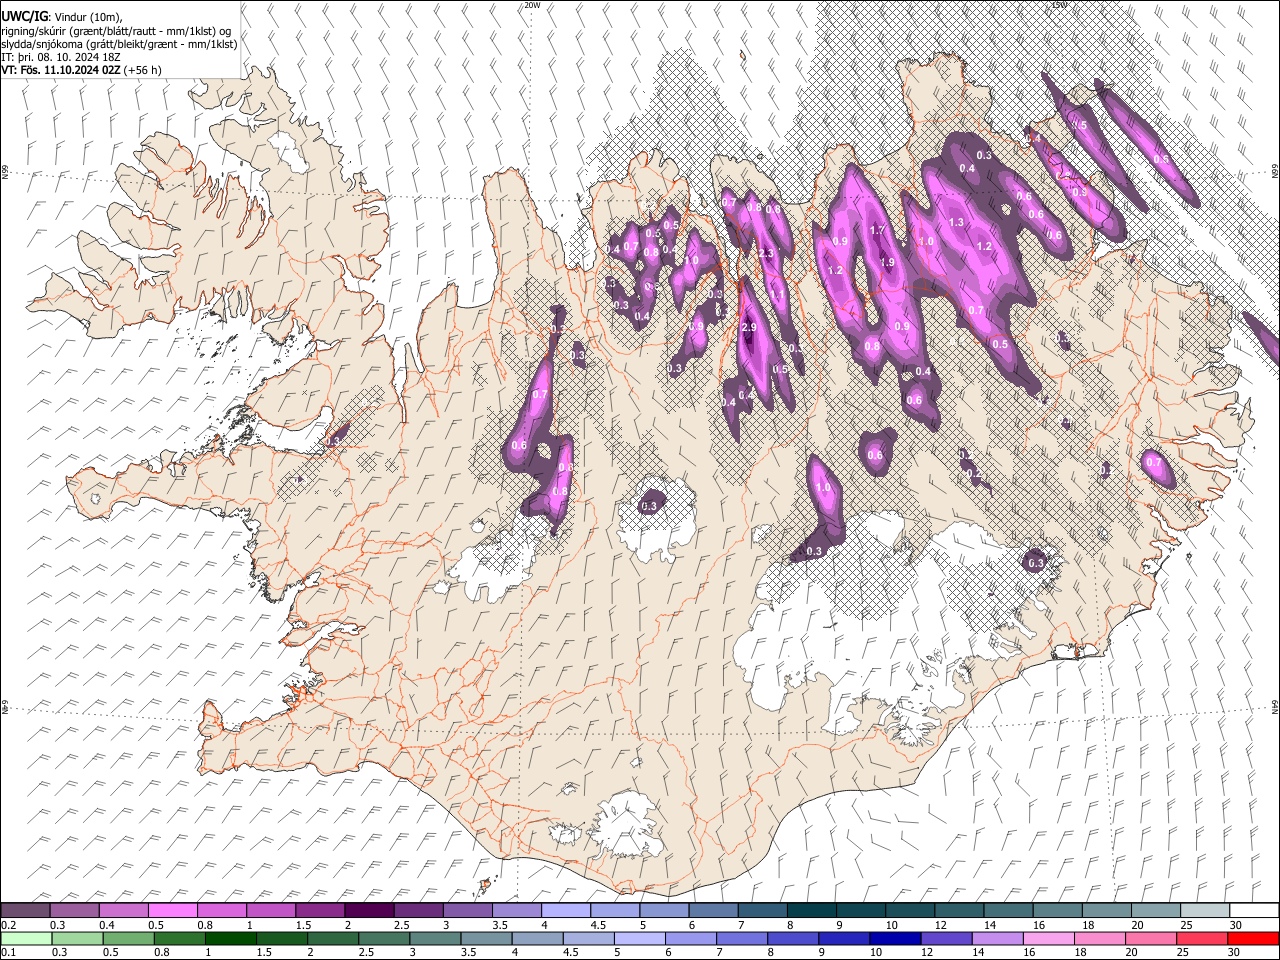Pick the bright pink 0.5 legend swatch

tap(172, 910)
